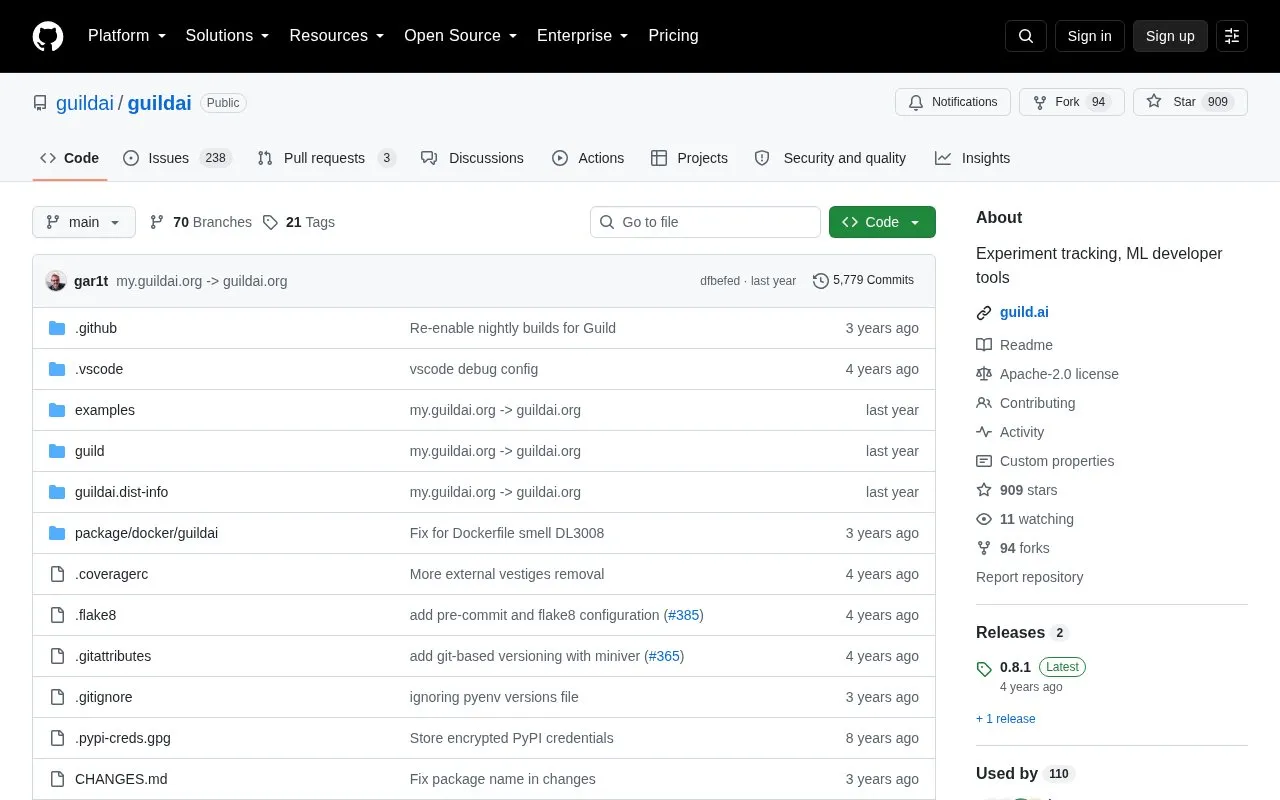Open the .gitattributes file

click(x=113, y=656)
